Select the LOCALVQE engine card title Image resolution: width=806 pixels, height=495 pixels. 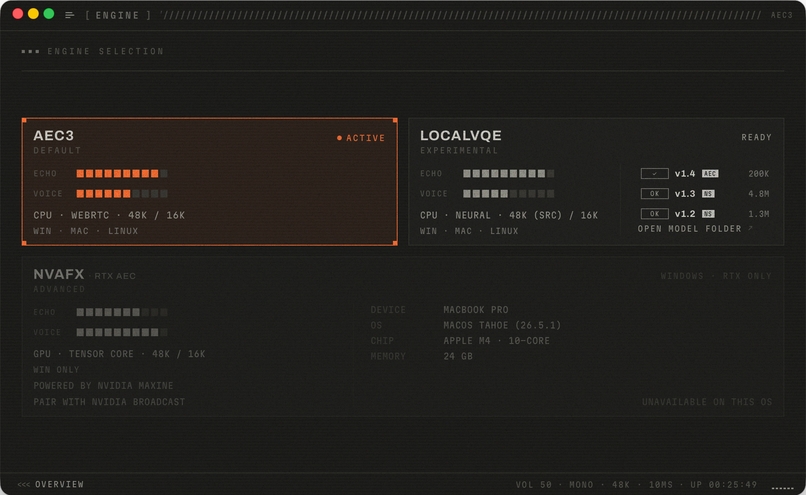(x=461, y=135)
